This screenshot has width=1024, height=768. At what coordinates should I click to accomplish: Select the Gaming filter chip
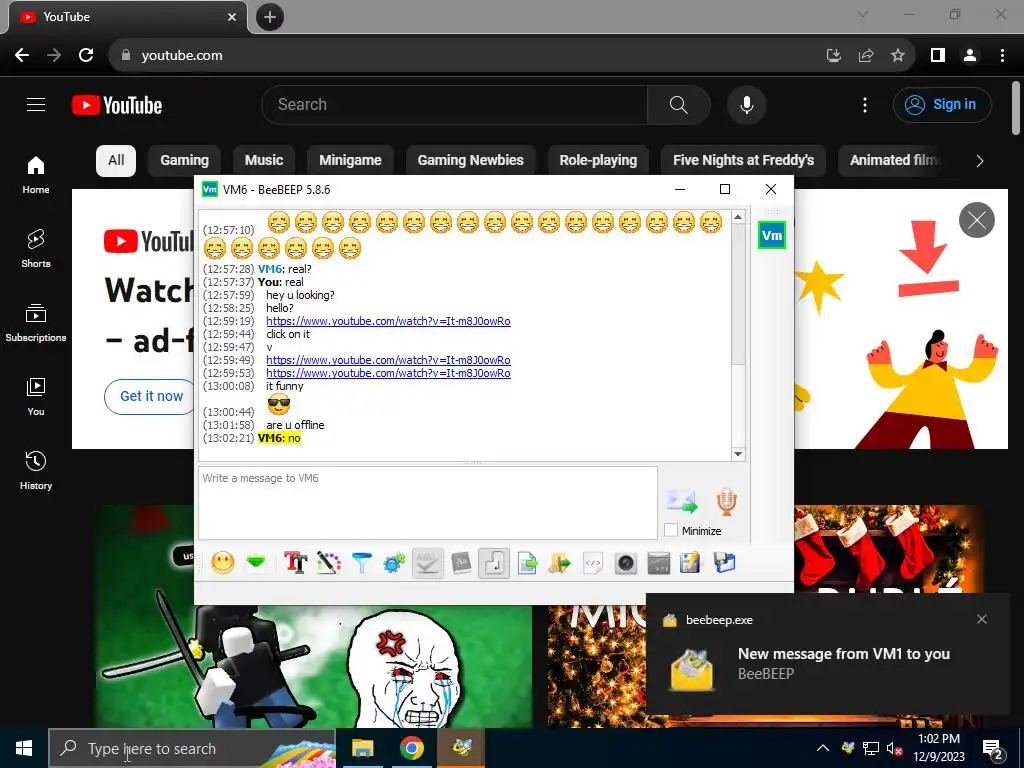[x=184, y=161]
